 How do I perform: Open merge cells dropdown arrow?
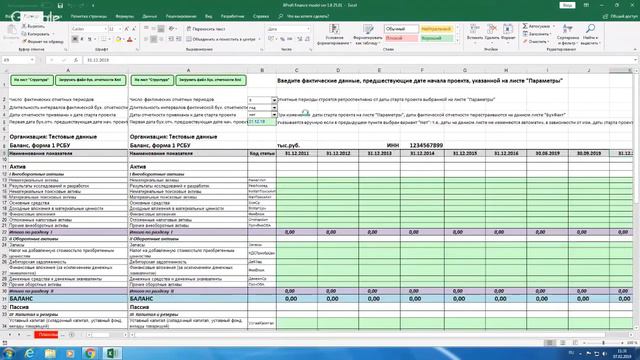click(x=260, y=39)
